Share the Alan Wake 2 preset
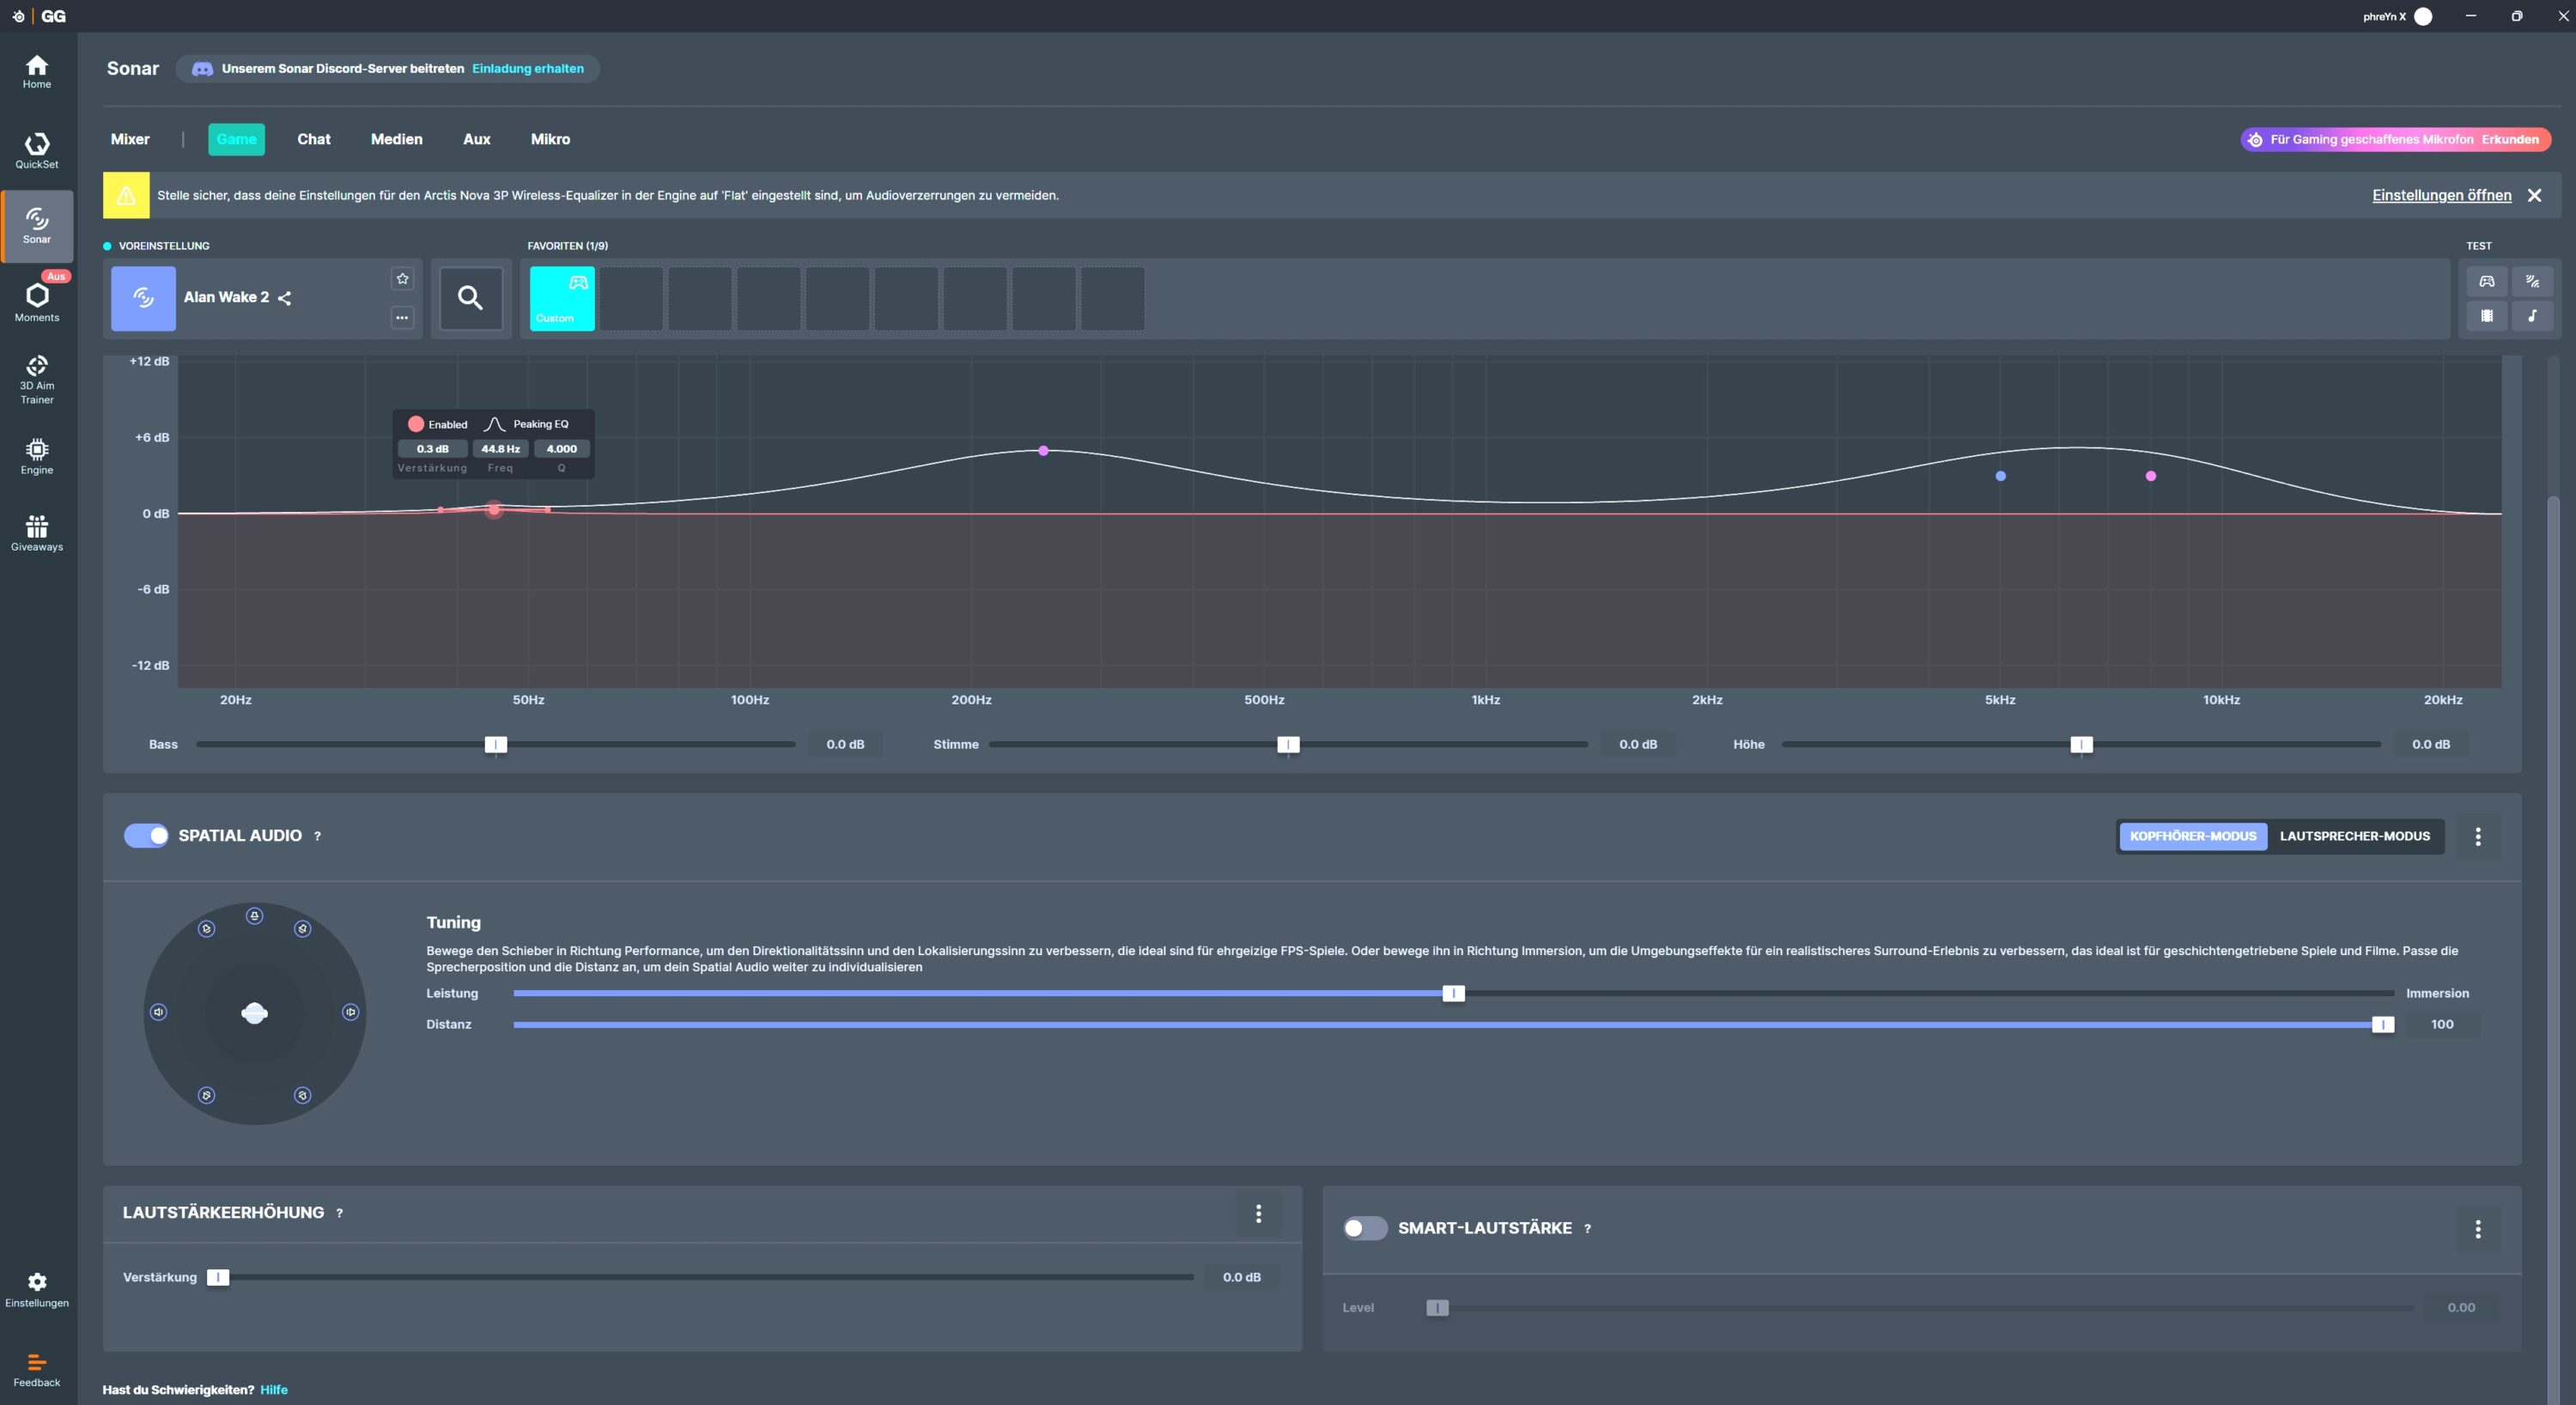This screenshot has height=1405, width=2576. pyautogui.click(x=285, y=298)
